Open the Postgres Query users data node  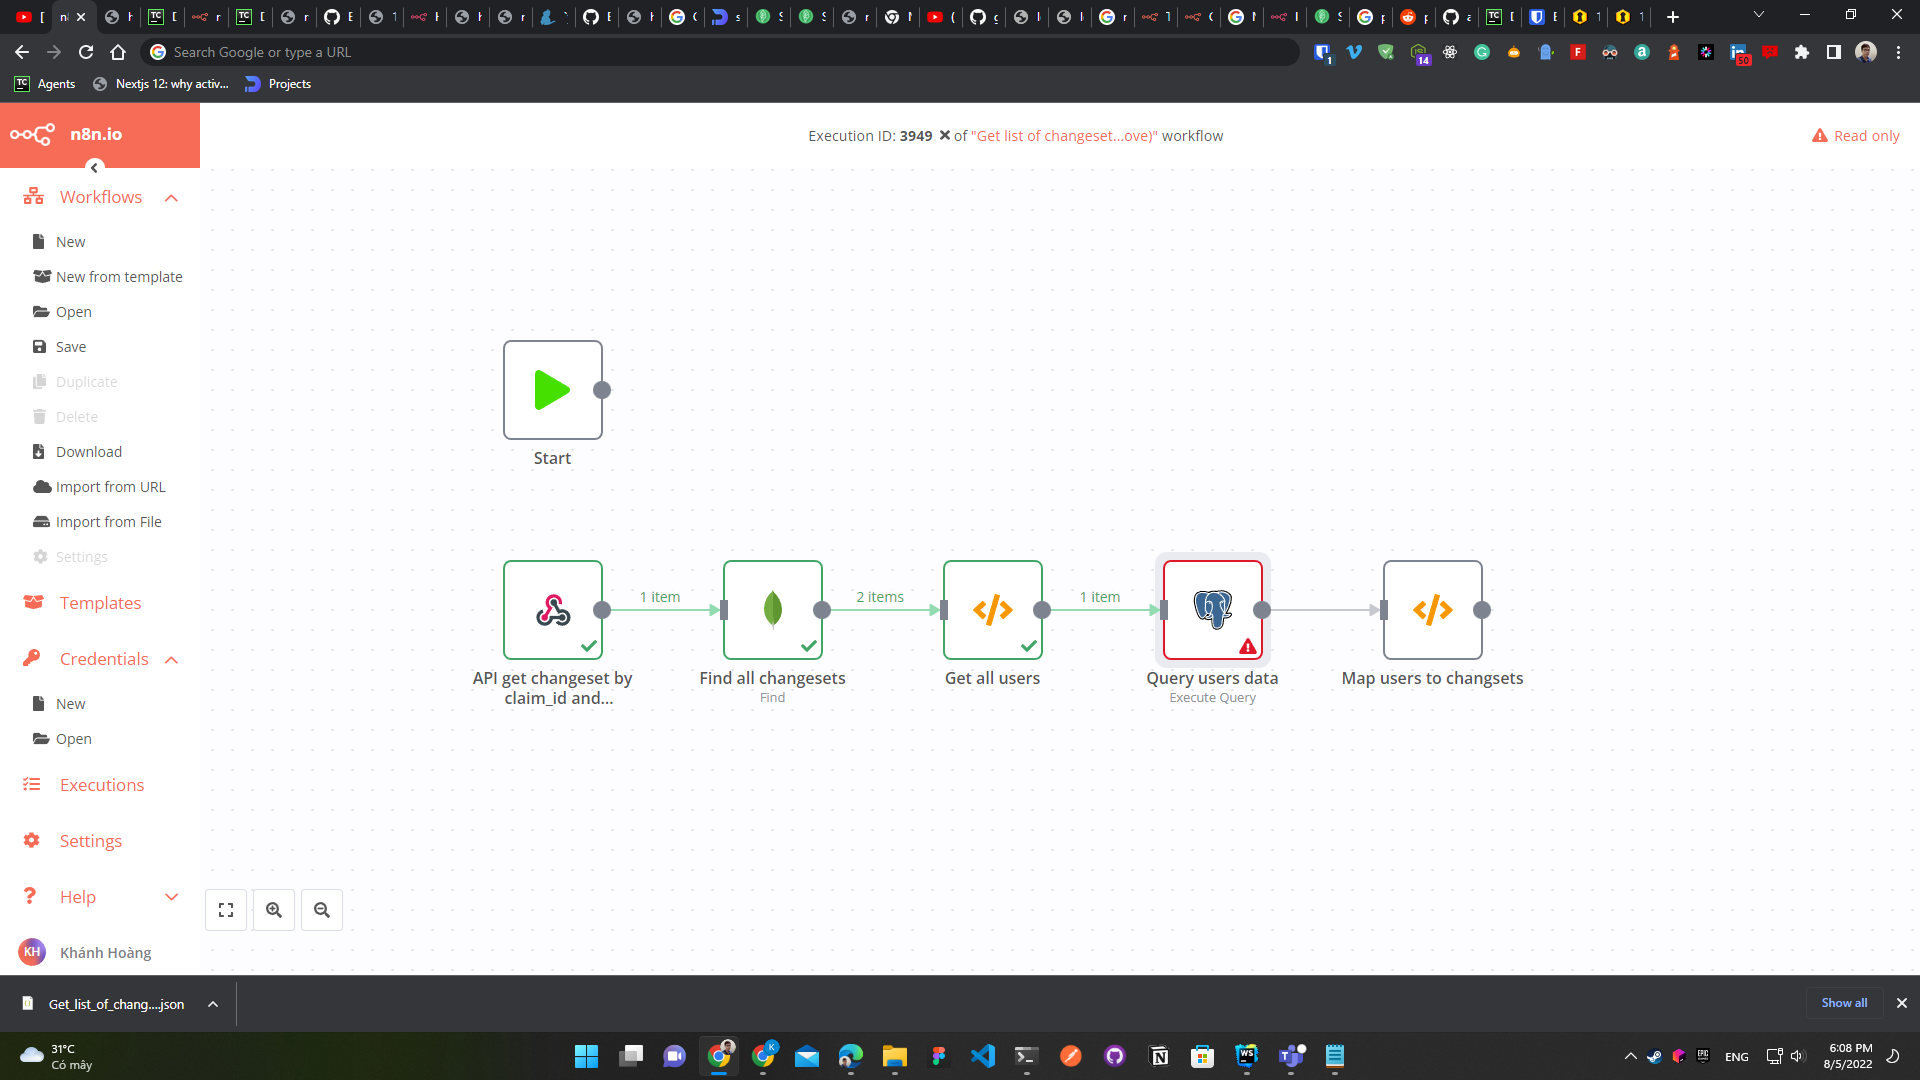pyautogui.click(x=1212, y=610)
